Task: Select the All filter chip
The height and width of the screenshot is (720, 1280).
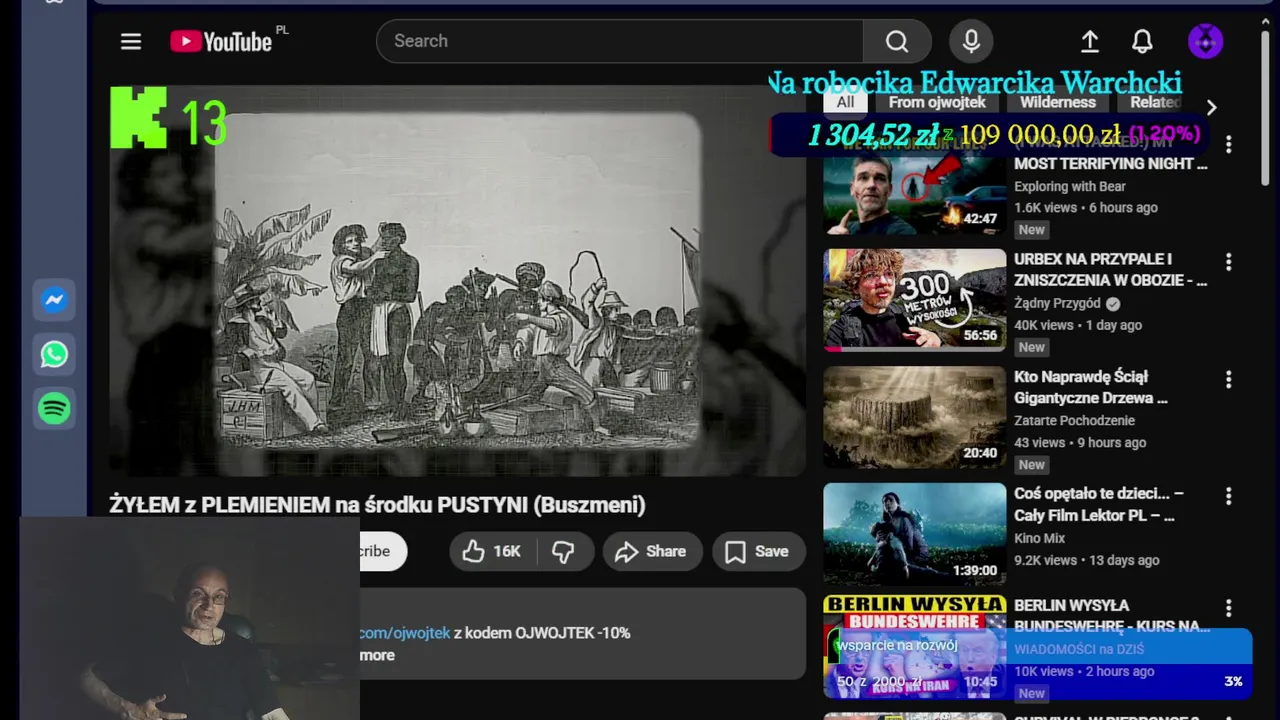Action: point(845,102)
